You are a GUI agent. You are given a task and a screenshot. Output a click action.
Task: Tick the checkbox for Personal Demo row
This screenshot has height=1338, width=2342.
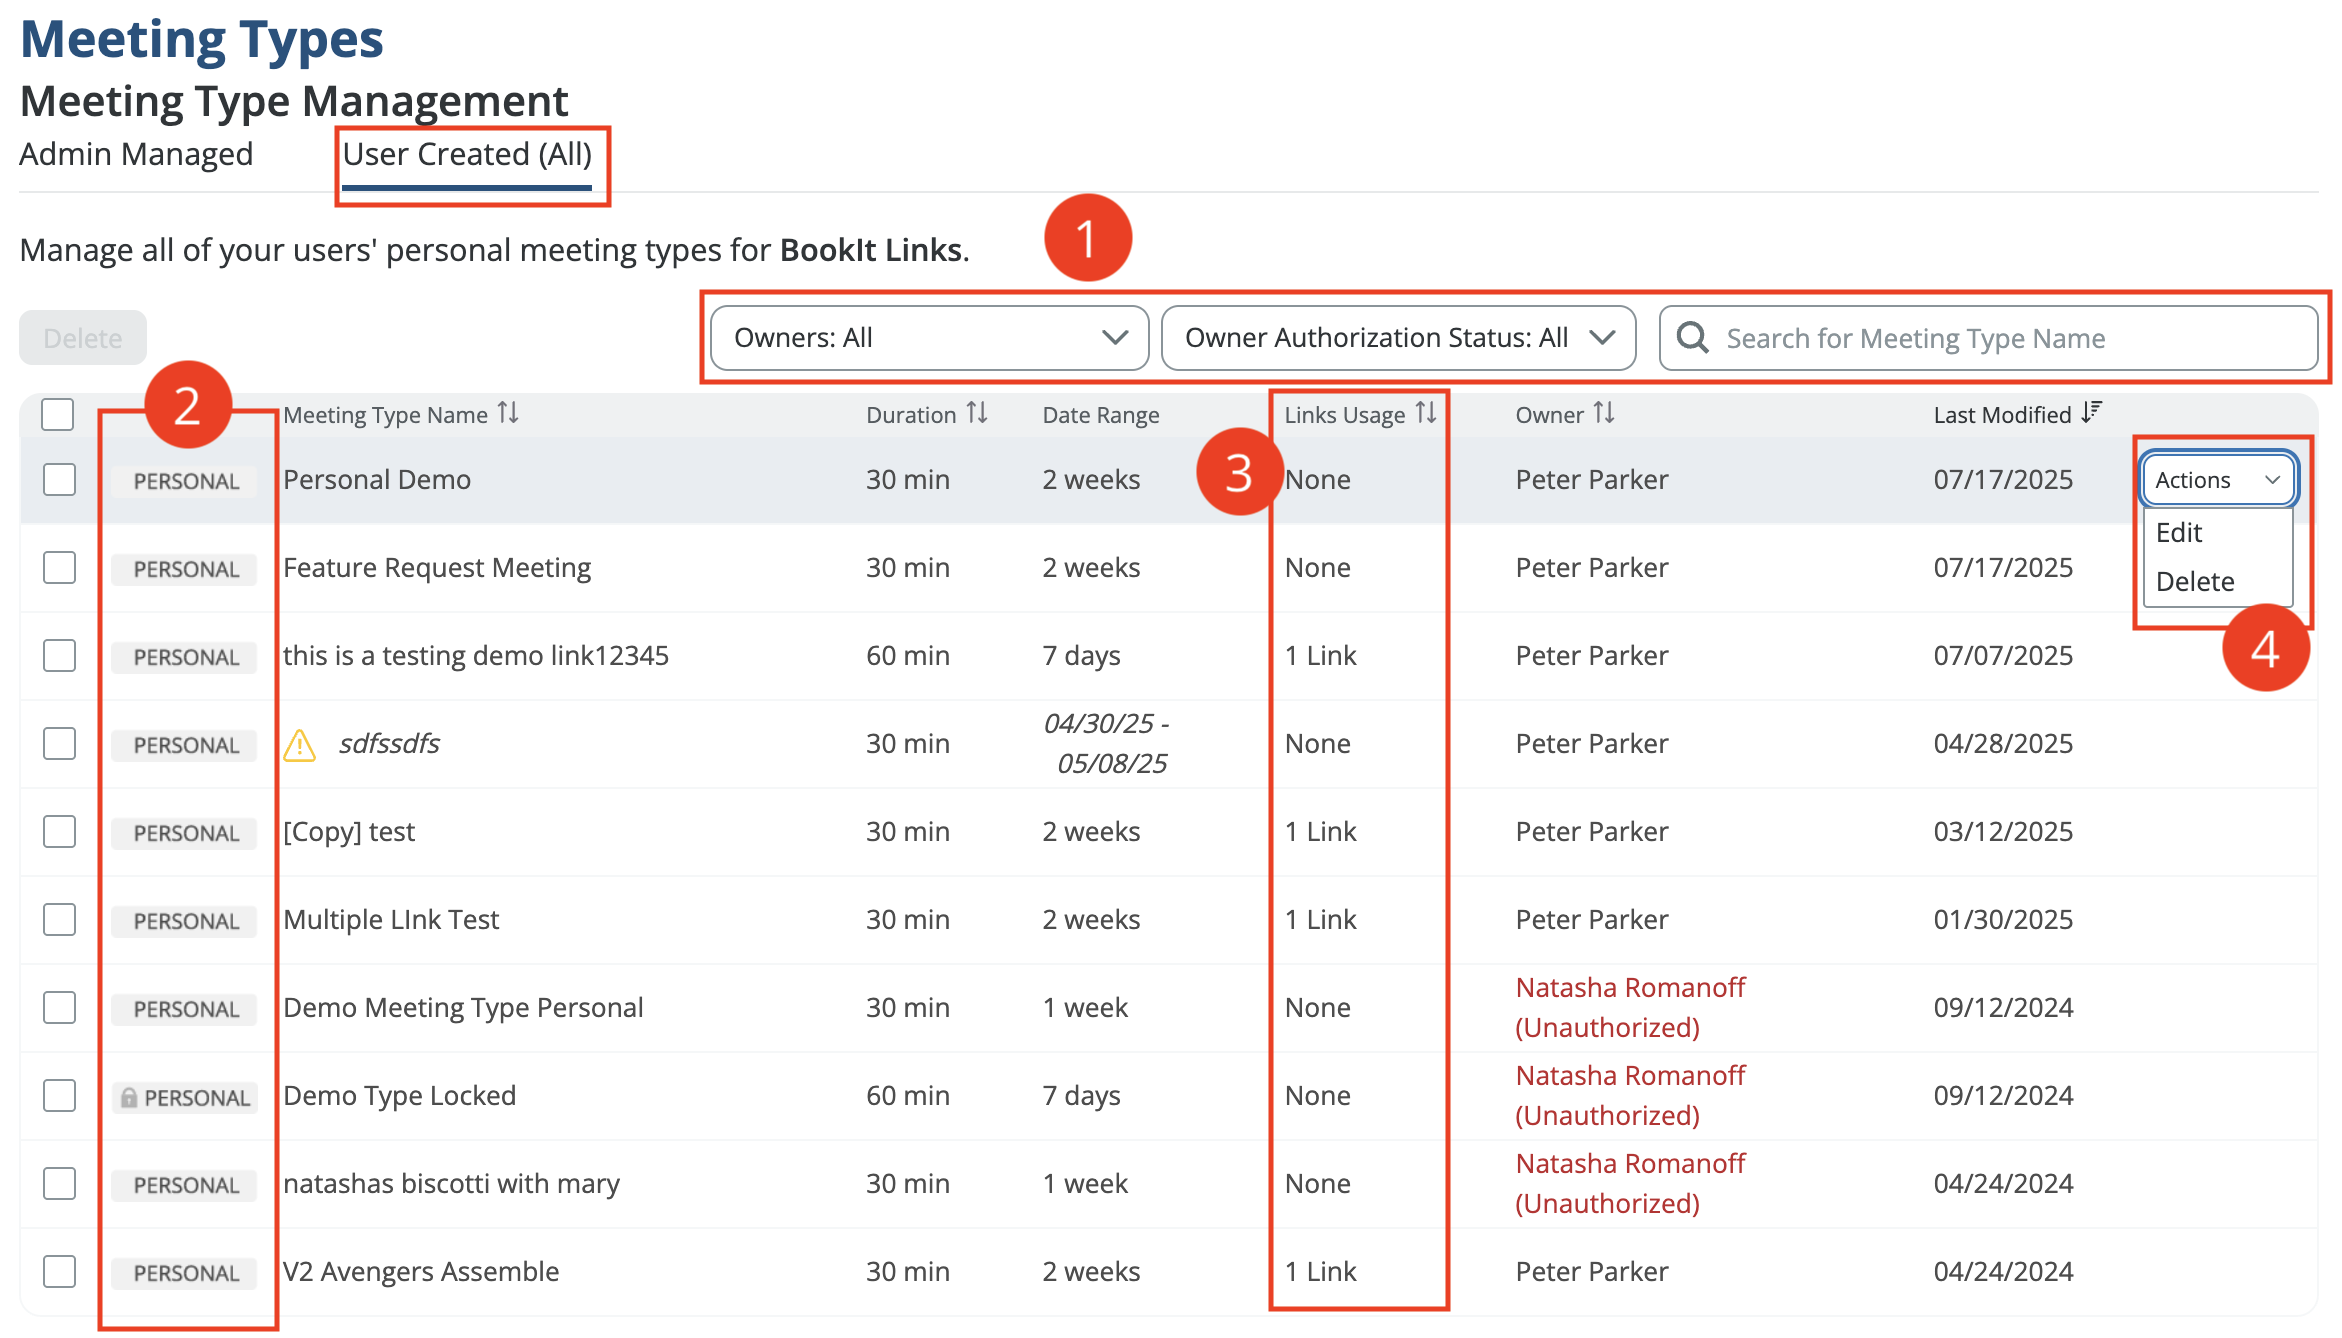60,480
